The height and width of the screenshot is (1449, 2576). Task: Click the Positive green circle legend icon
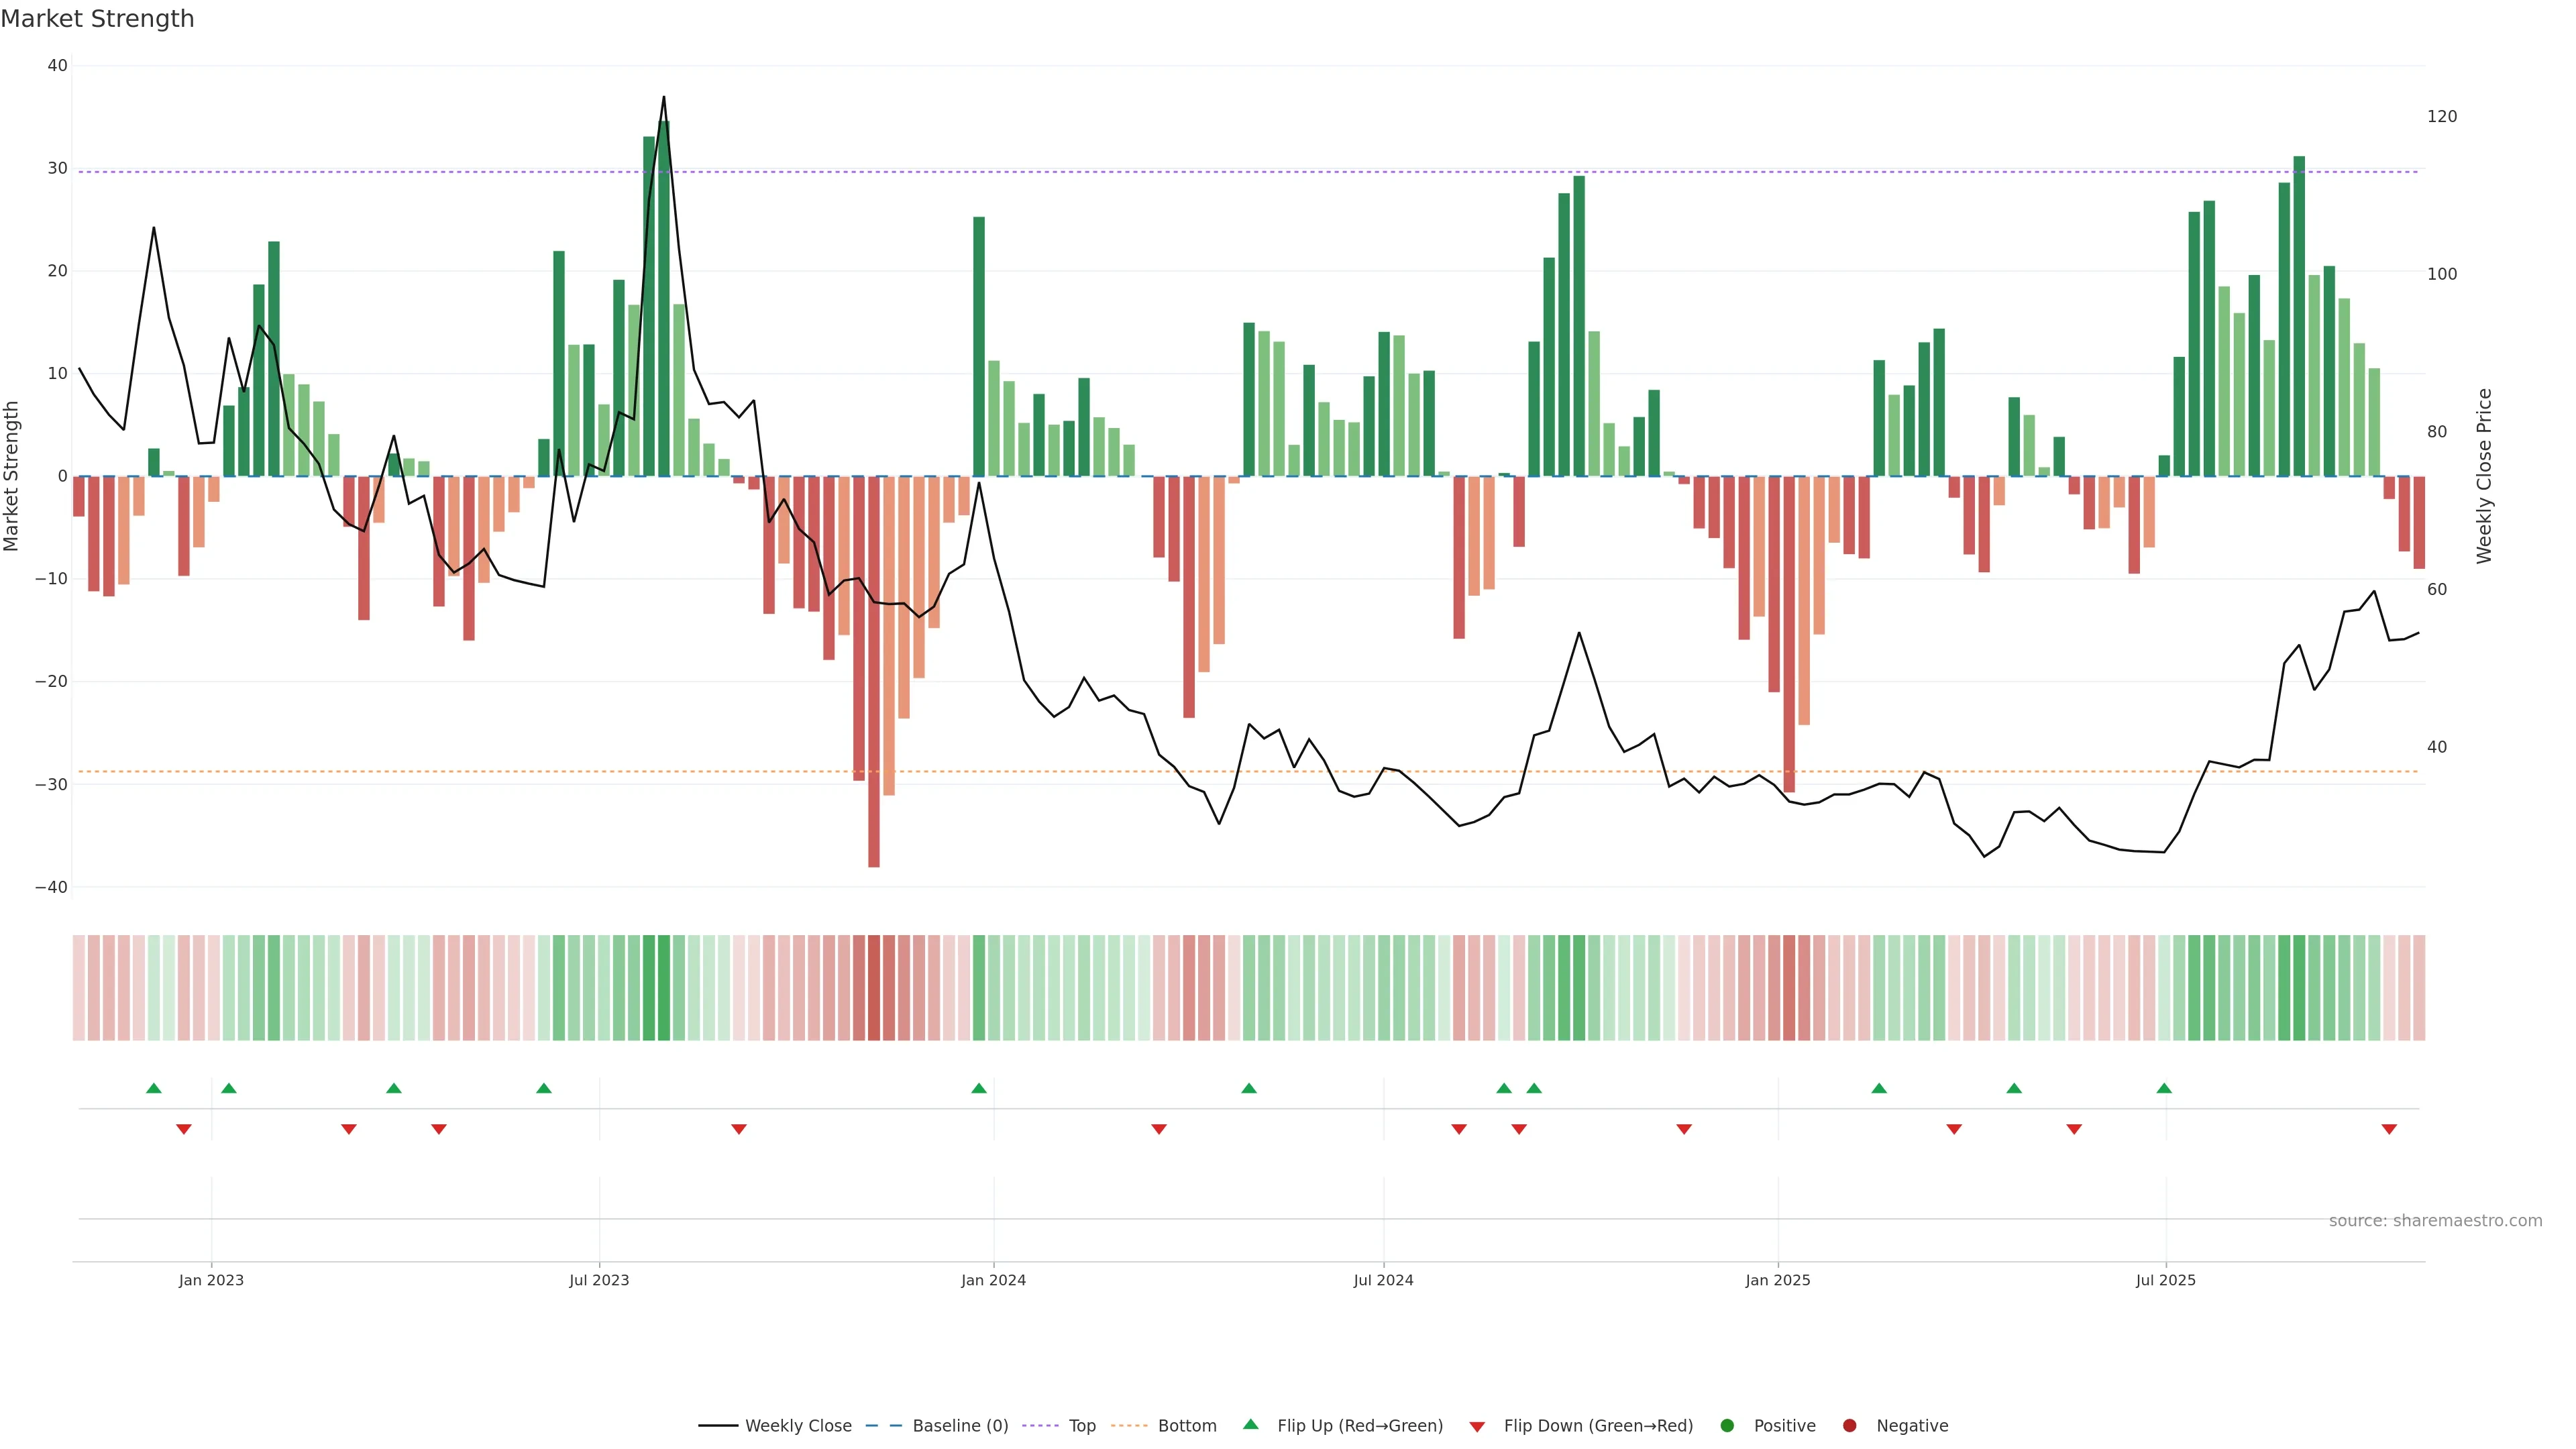1727,1426
